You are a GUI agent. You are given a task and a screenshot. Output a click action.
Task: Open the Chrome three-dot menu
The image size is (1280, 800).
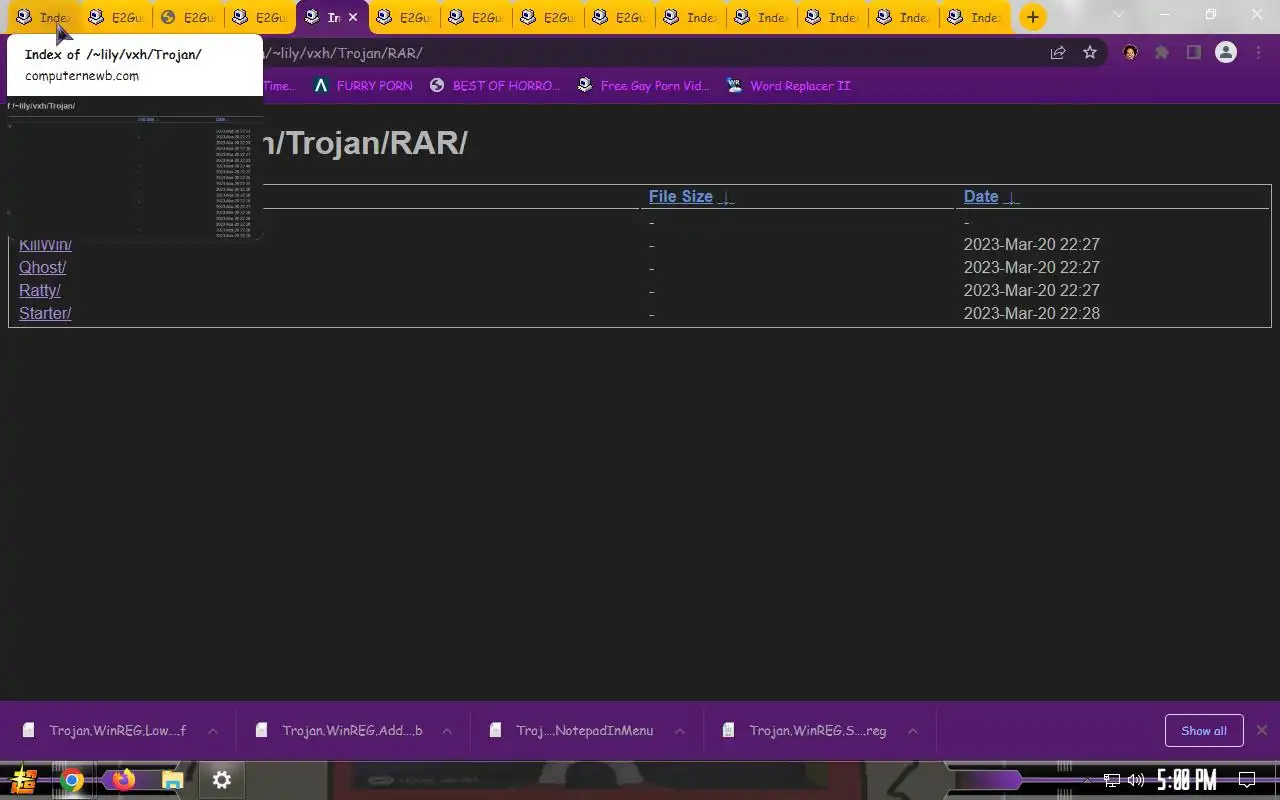1257,53
